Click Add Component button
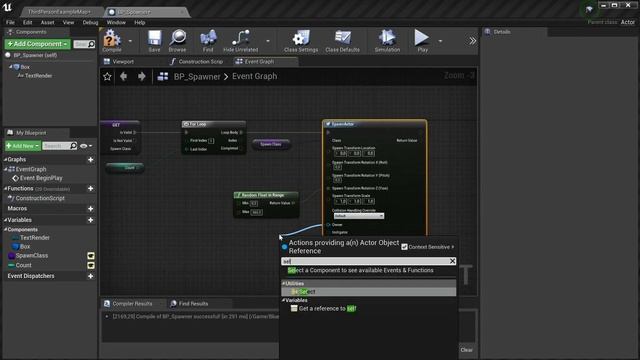The height and width of the screenshot is (360, 640). point(38,44)
